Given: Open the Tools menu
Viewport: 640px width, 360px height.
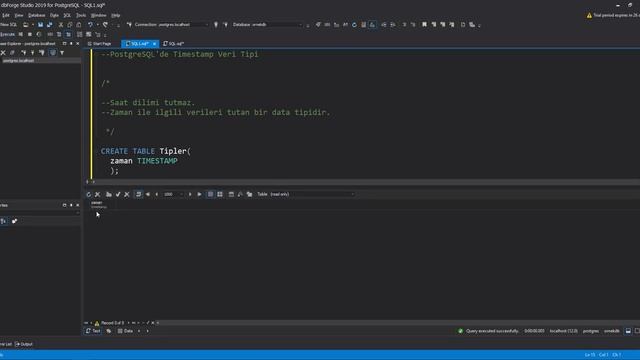Looking at the screenshot, I should coord(81,16).
